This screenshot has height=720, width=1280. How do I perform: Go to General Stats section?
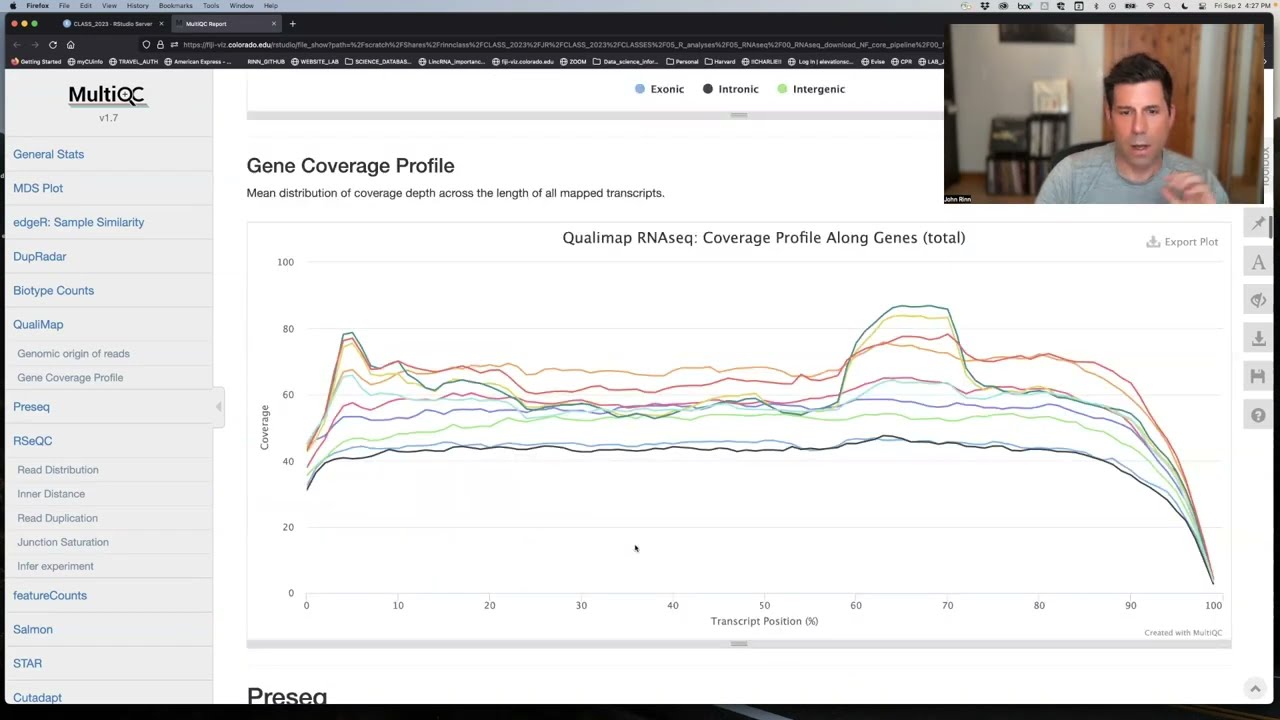click(x=48, y=154)
